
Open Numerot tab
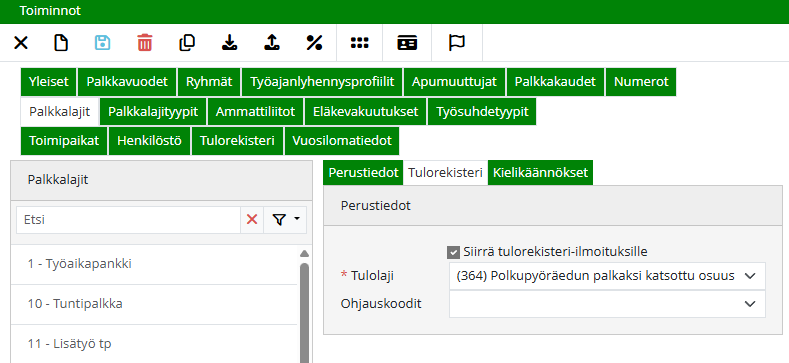641,82
